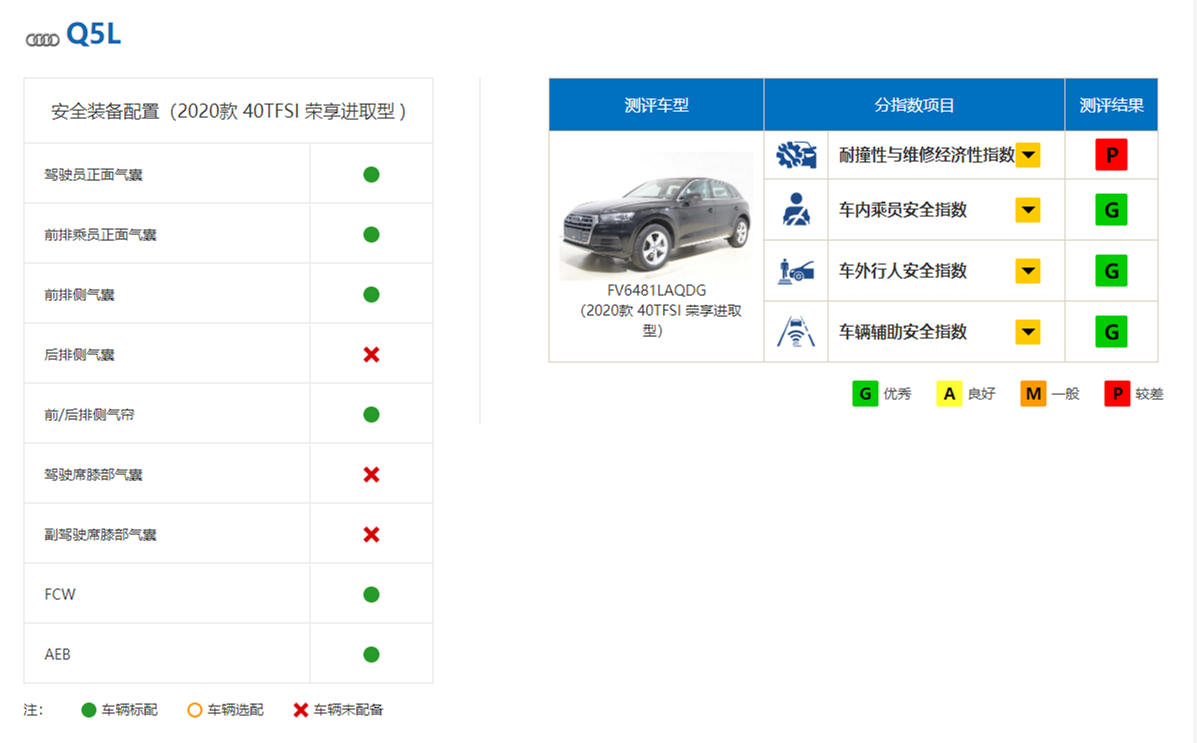Click the vehicle assist safety radar icon
1197x743 pixels.
point(795,331)
